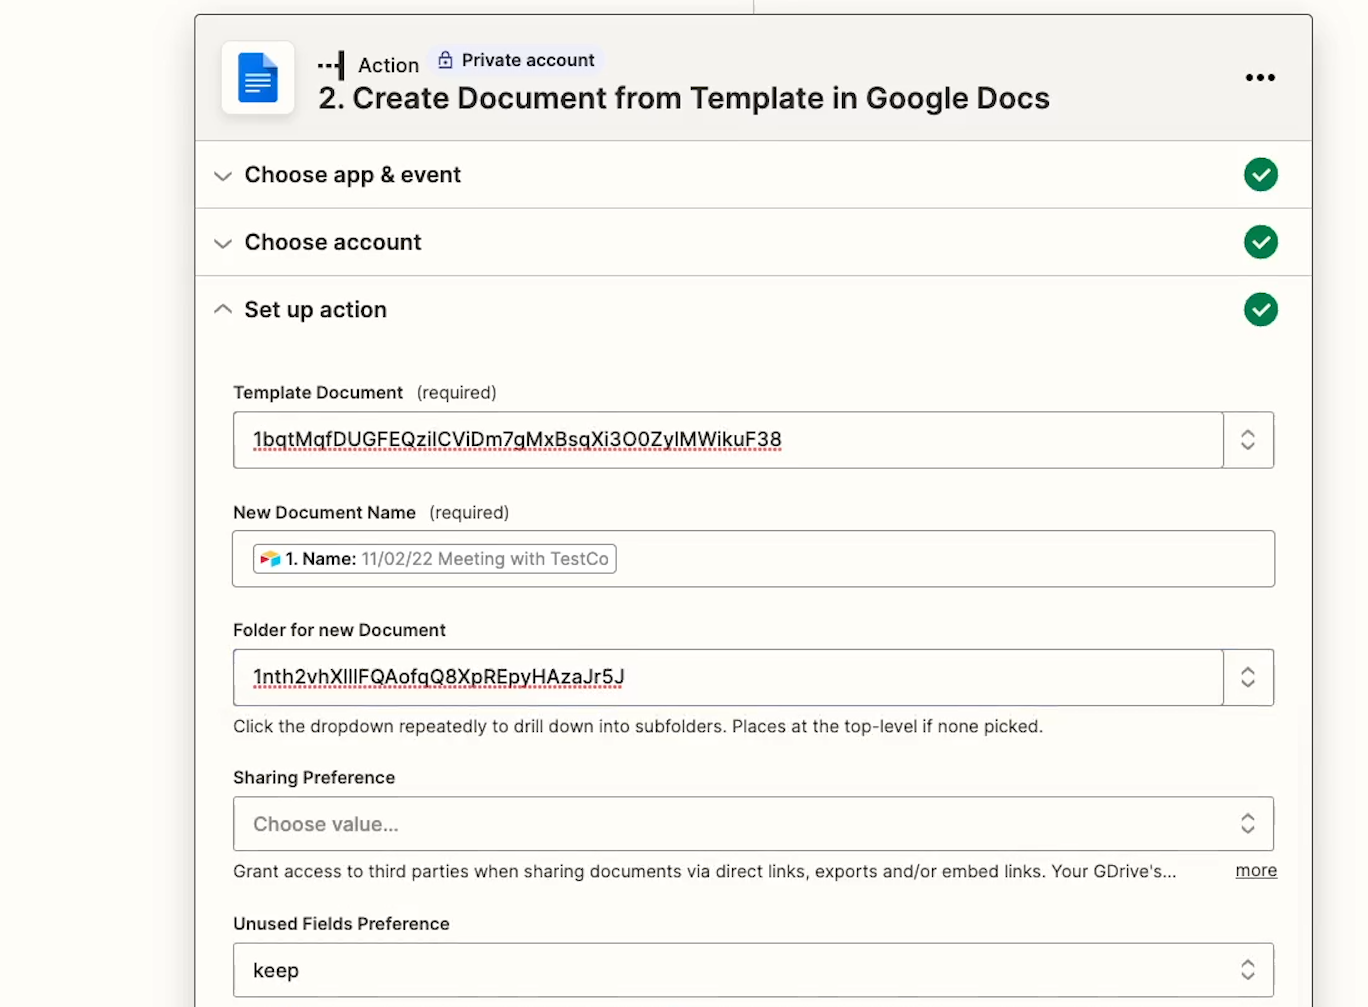Image resolution: width=1368 pixels, height=1007 pixels.
Task: Click the folder ID input field
Action: point(728,677)
